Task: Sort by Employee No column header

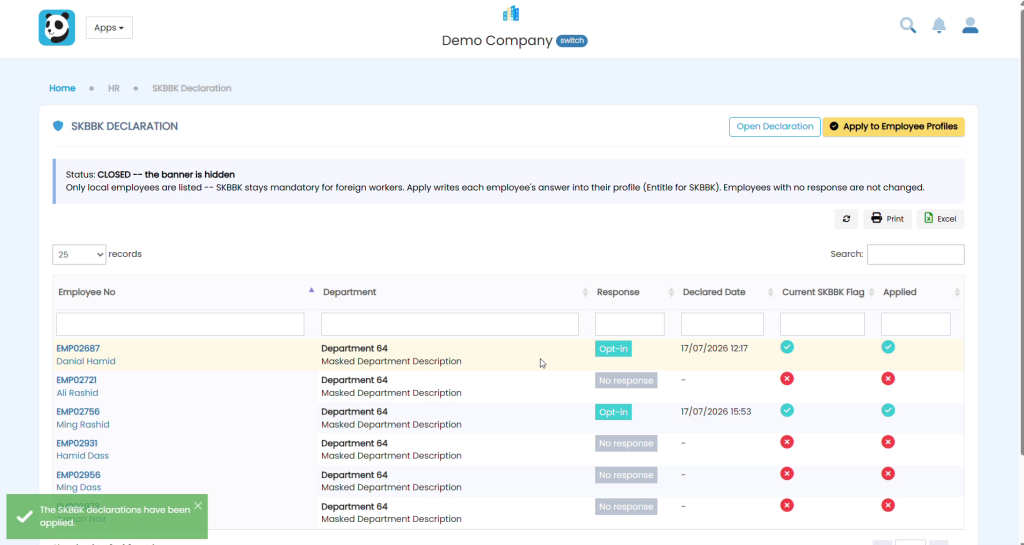Action: [x=186, y=292]
